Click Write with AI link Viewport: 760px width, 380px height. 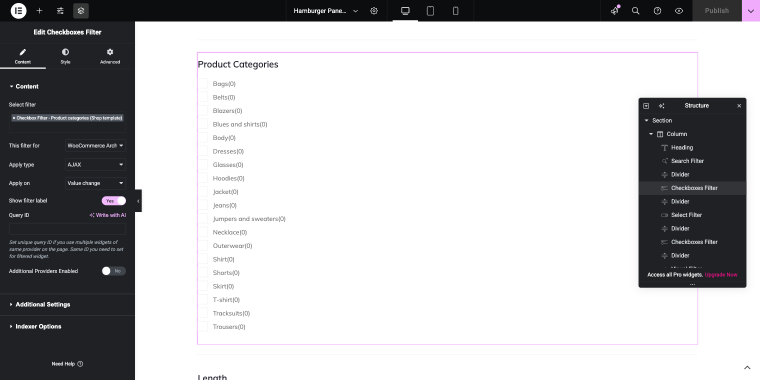108,215
